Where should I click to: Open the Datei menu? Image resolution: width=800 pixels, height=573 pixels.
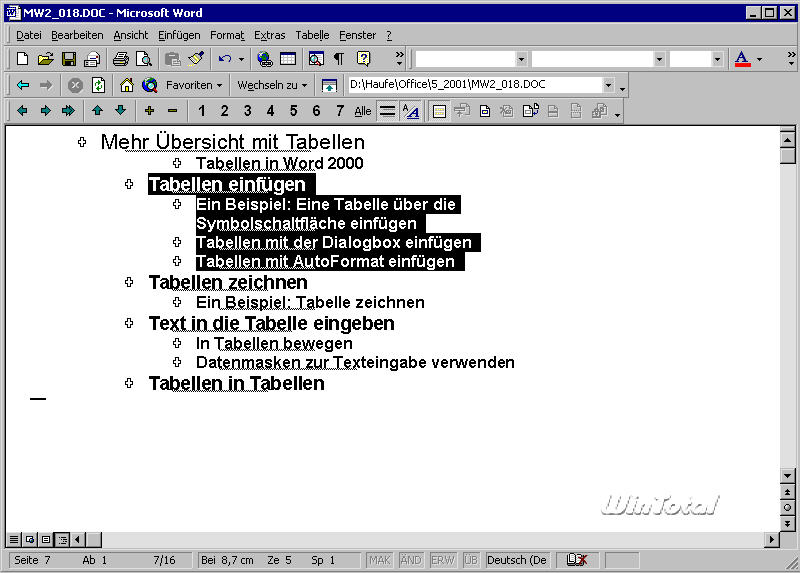click(x=29, y=35)
